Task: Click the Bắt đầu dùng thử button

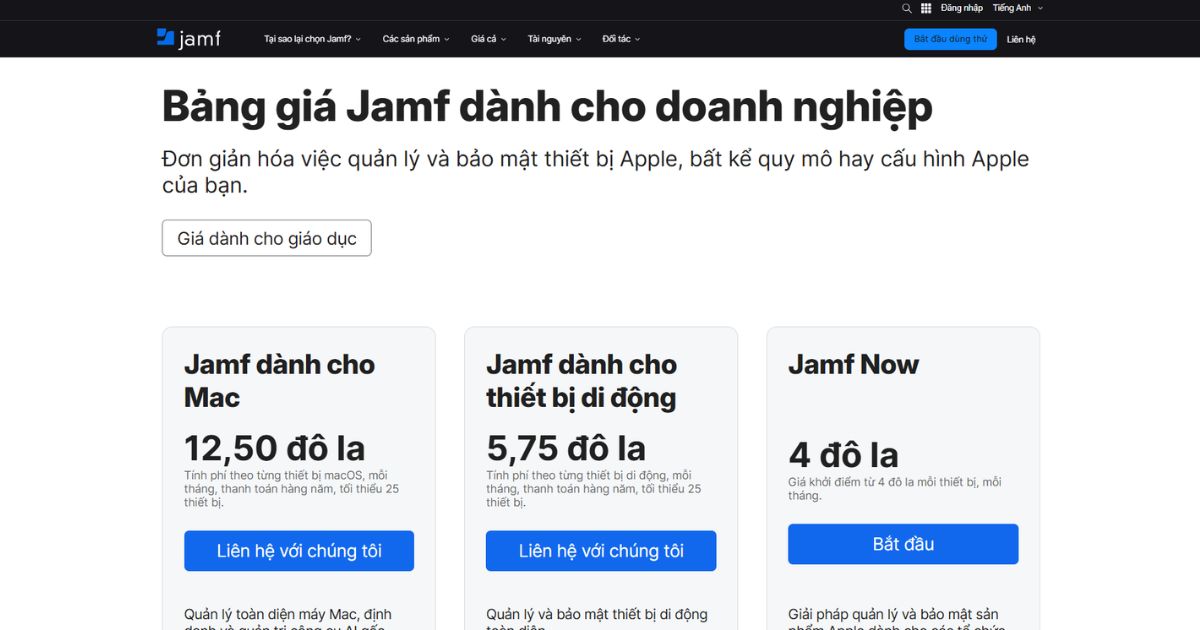Action: tap(950, 39)
